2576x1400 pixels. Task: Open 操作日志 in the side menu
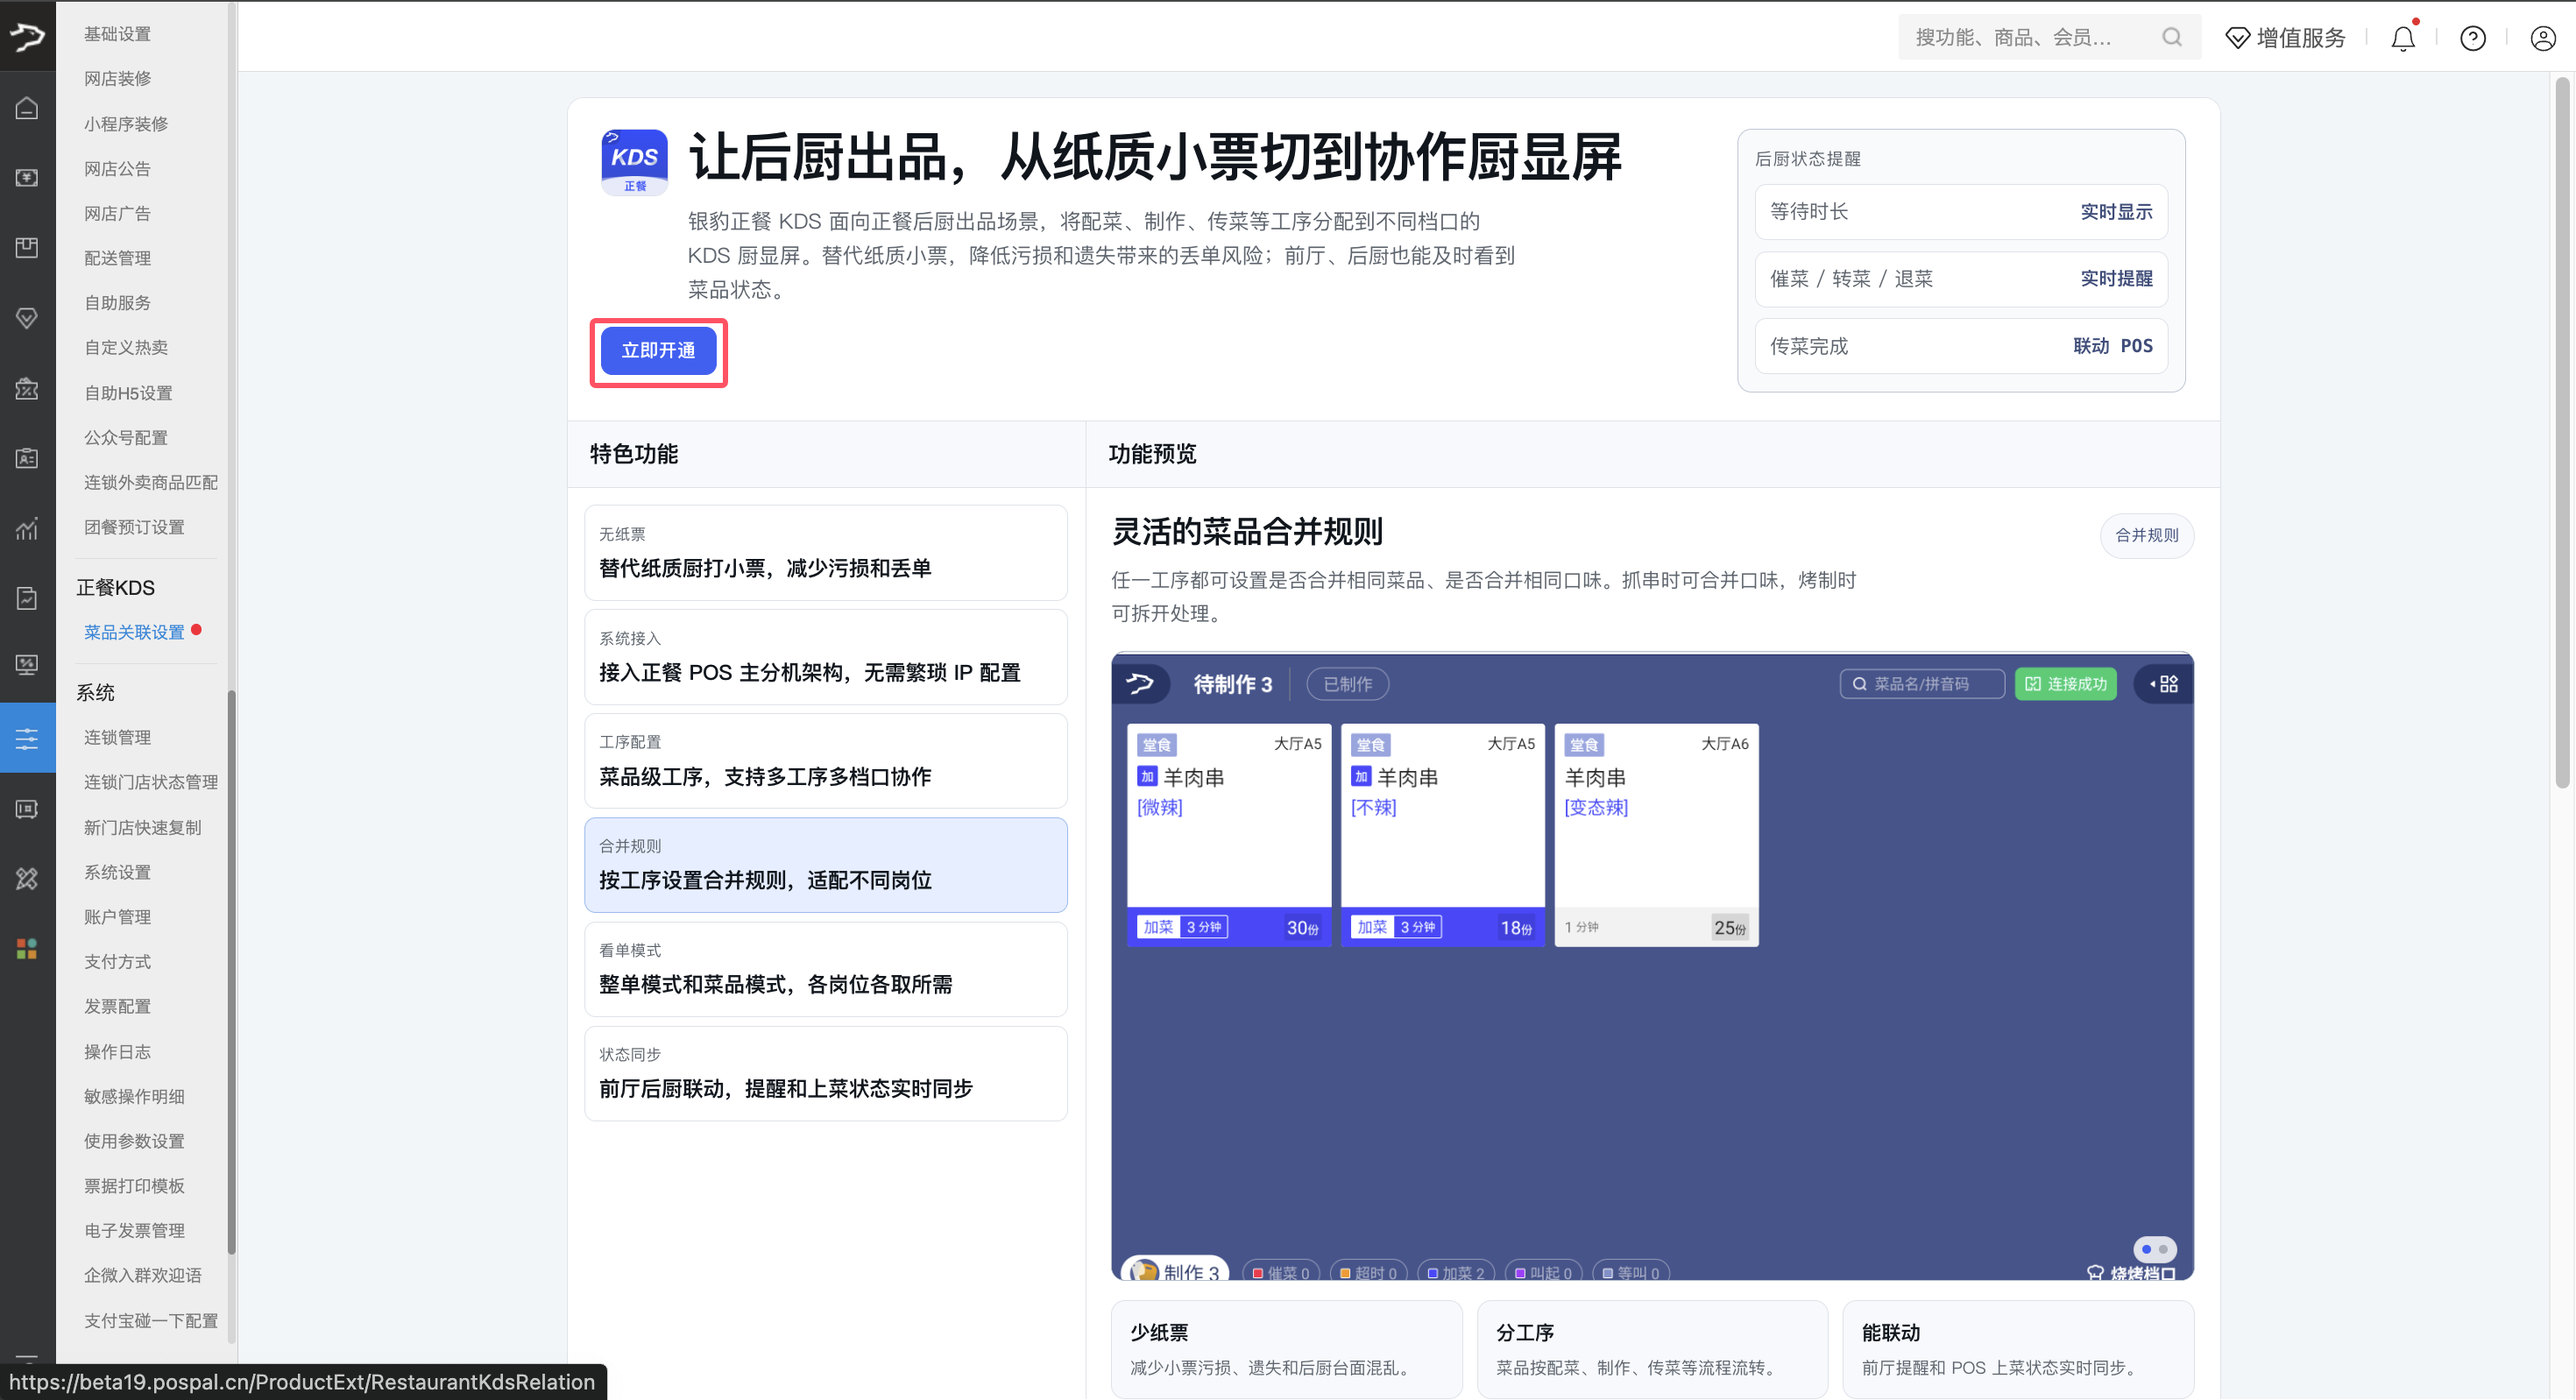point(117,1051)
